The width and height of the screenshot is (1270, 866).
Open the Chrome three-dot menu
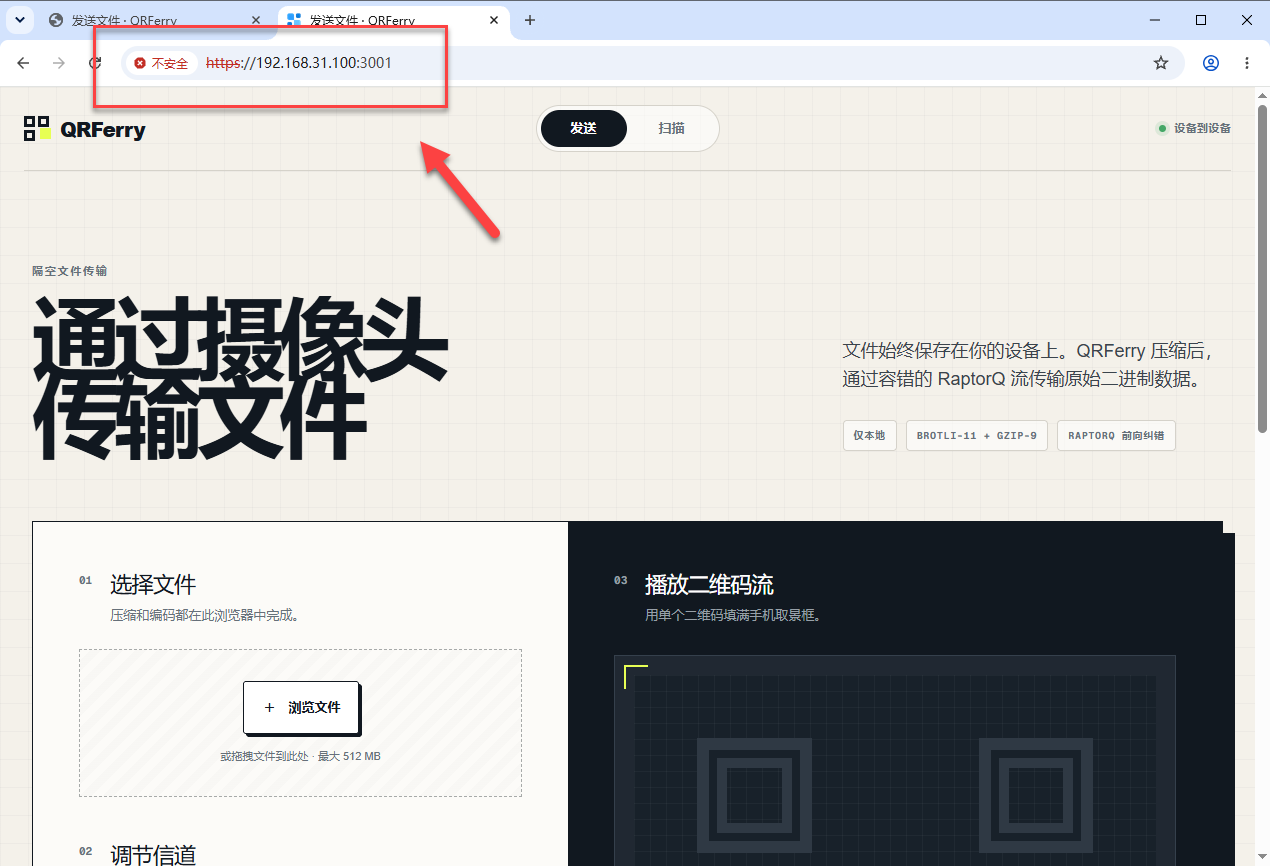tap(1247, 63)
